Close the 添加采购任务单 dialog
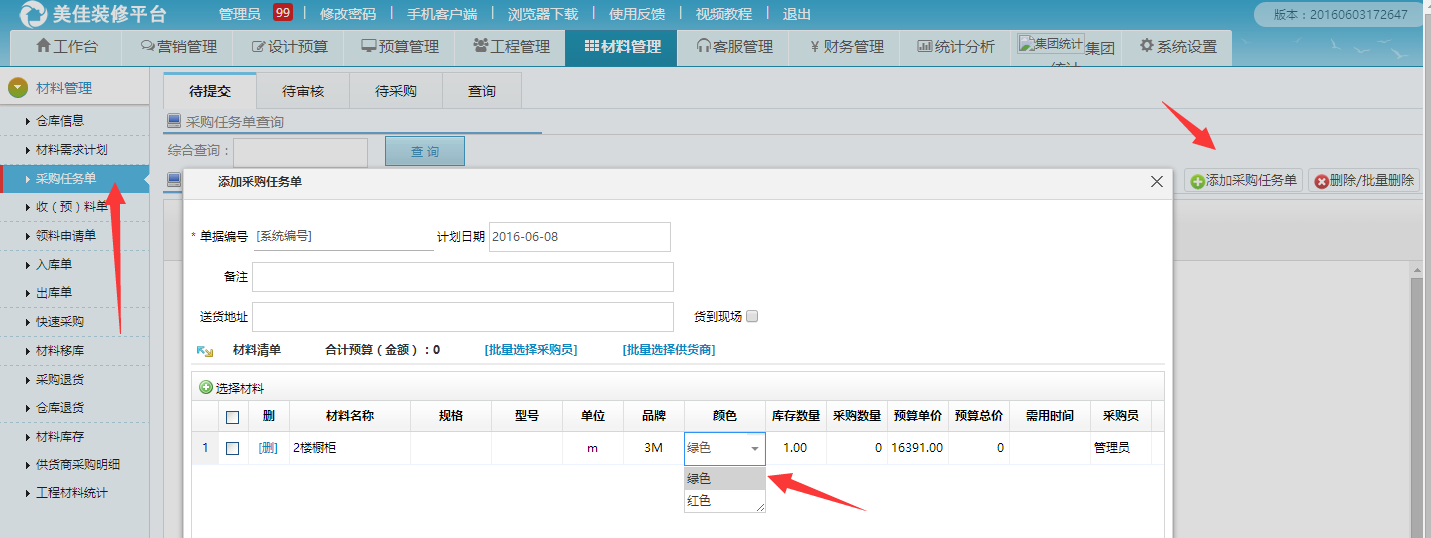This screenshot has width=1431, height=538. [1156, 182]
